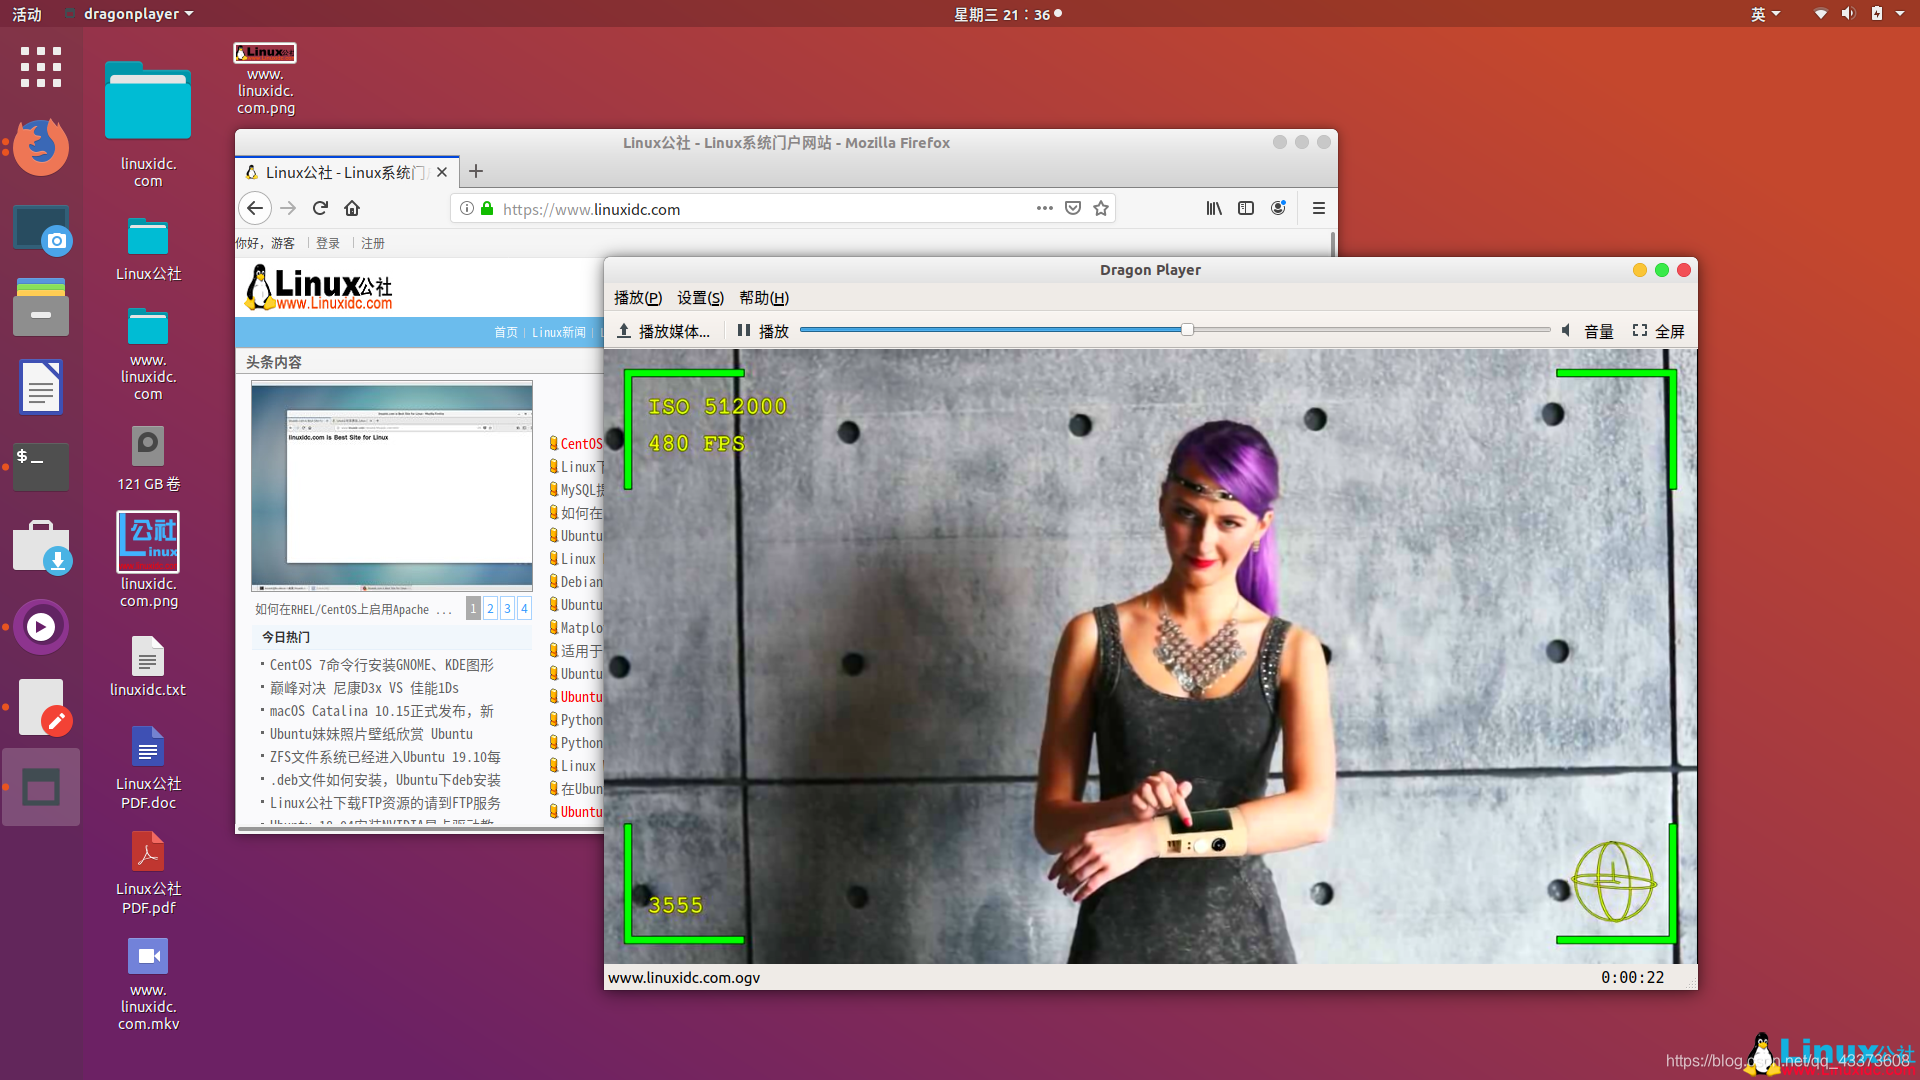Reload the Firefox page
Image resolution: width=1920 pixels, height=1080 pixels.
pos(320,208)
